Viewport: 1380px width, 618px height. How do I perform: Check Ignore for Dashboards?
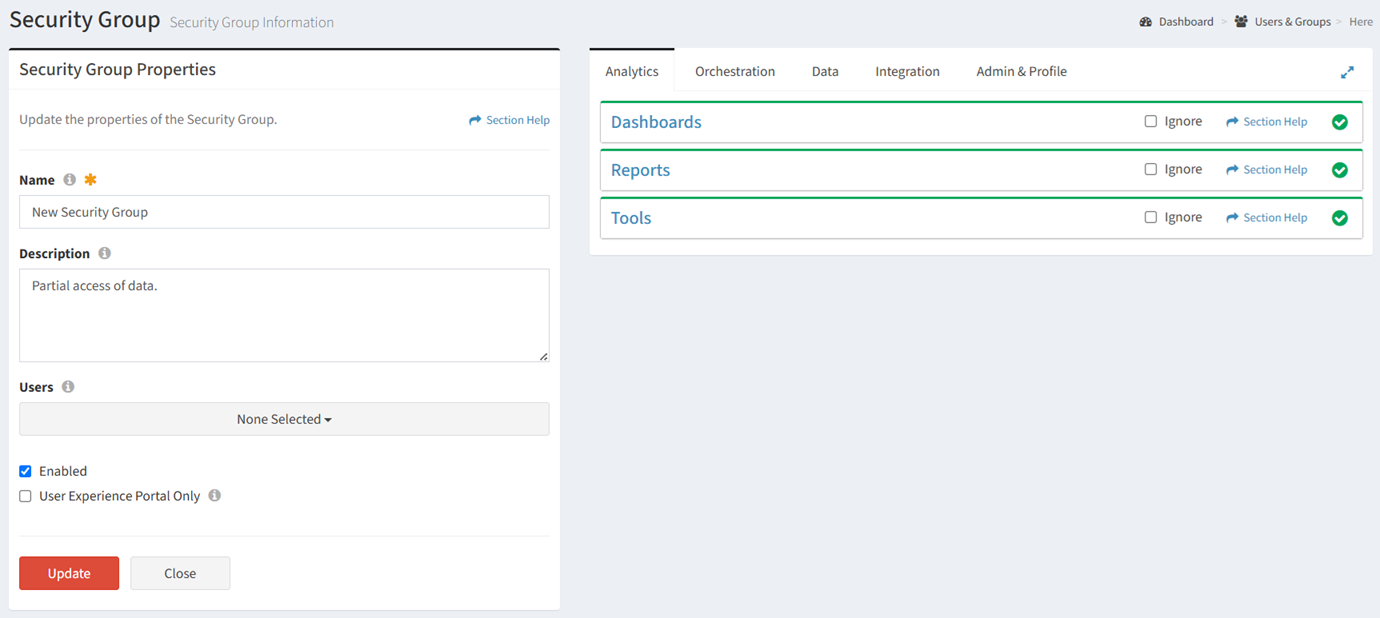click(x=1150, y=121)
